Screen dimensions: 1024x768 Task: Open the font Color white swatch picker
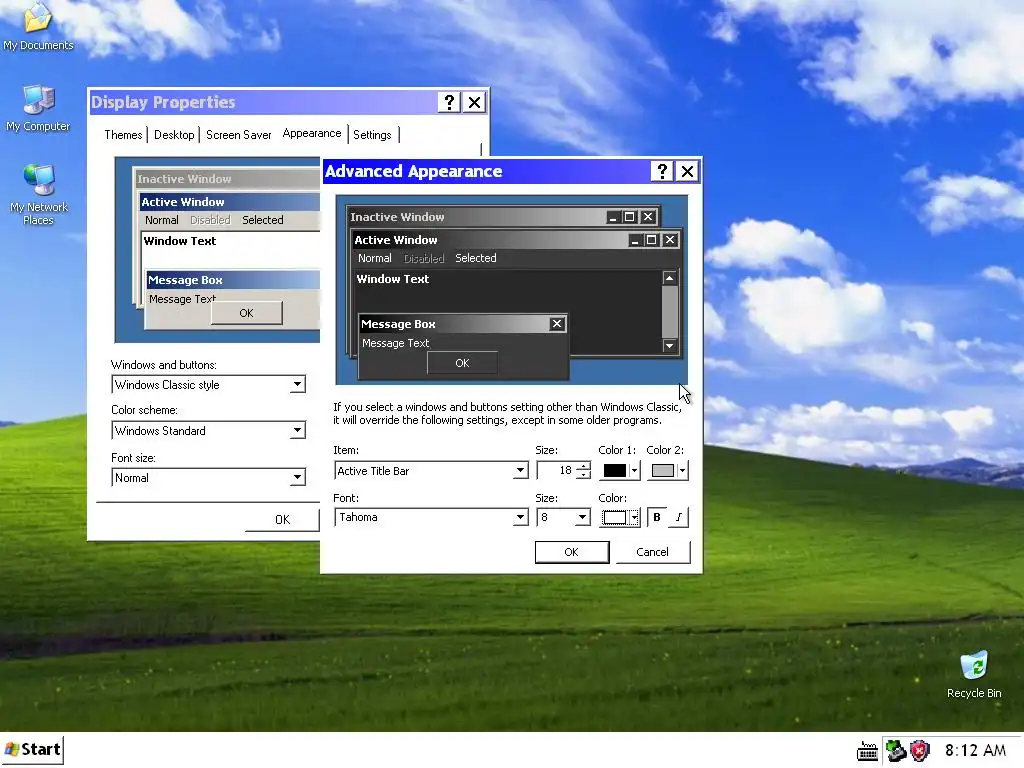pyautogui.click(x=620, y=517)
